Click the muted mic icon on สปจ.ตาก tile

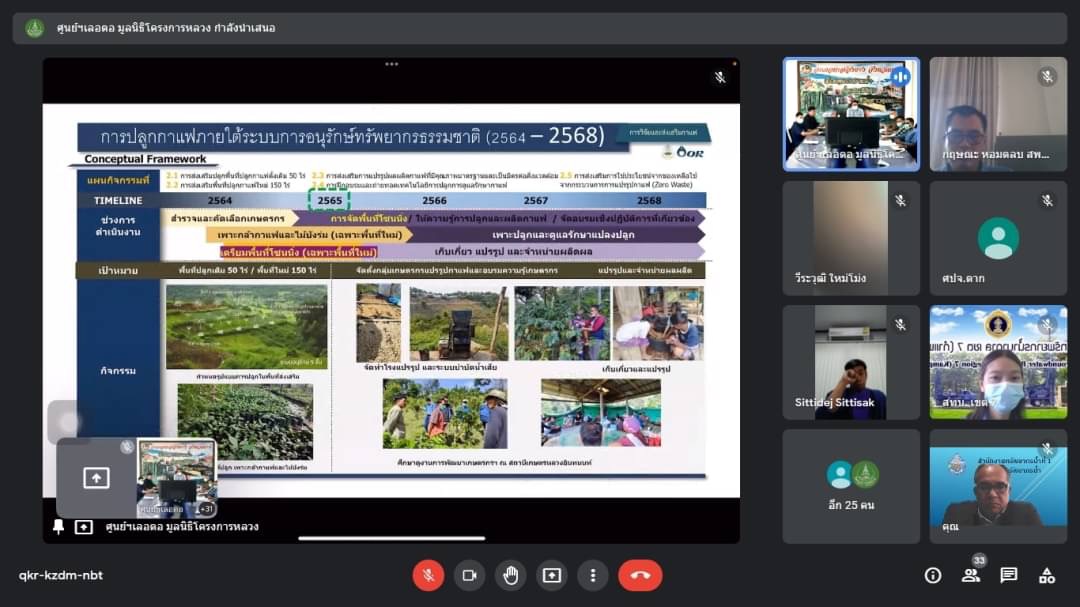click(1047, 200)
